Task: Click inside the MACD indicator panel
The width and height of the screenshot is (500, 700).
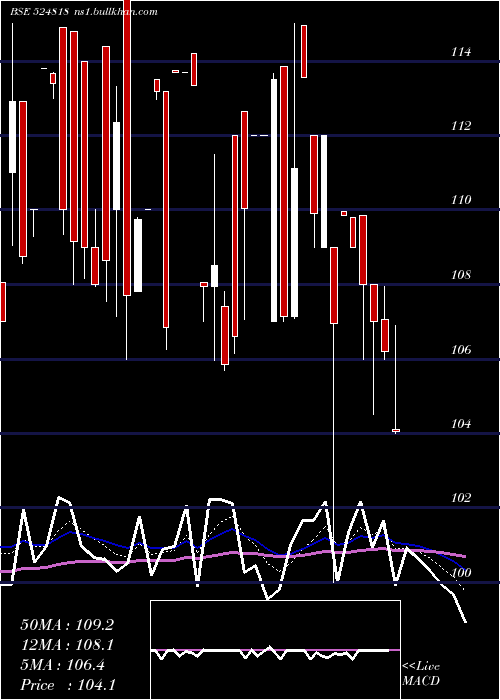Action: click(x=275, y=650)
